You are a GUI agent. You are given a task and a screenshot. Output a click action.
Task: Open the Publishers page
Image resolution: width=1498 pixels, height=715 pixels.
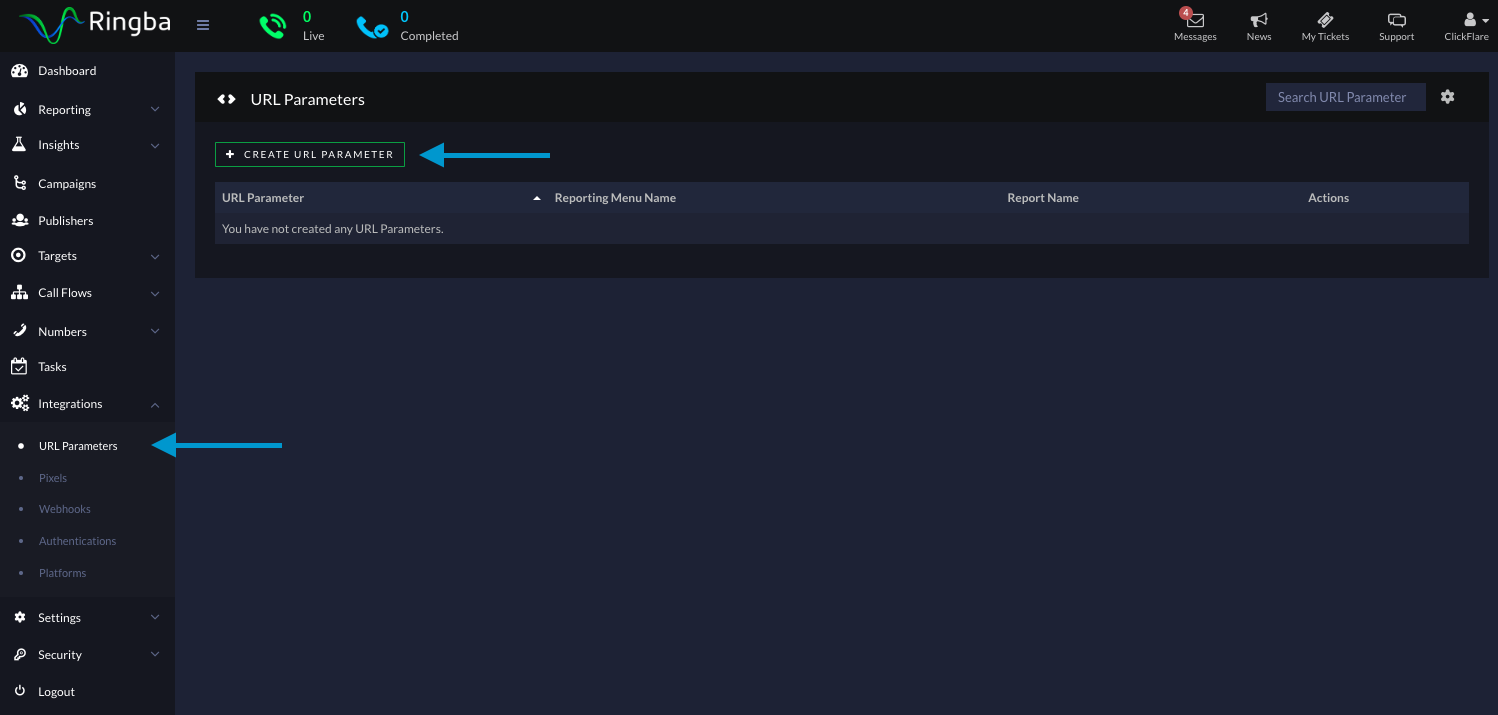66,221
